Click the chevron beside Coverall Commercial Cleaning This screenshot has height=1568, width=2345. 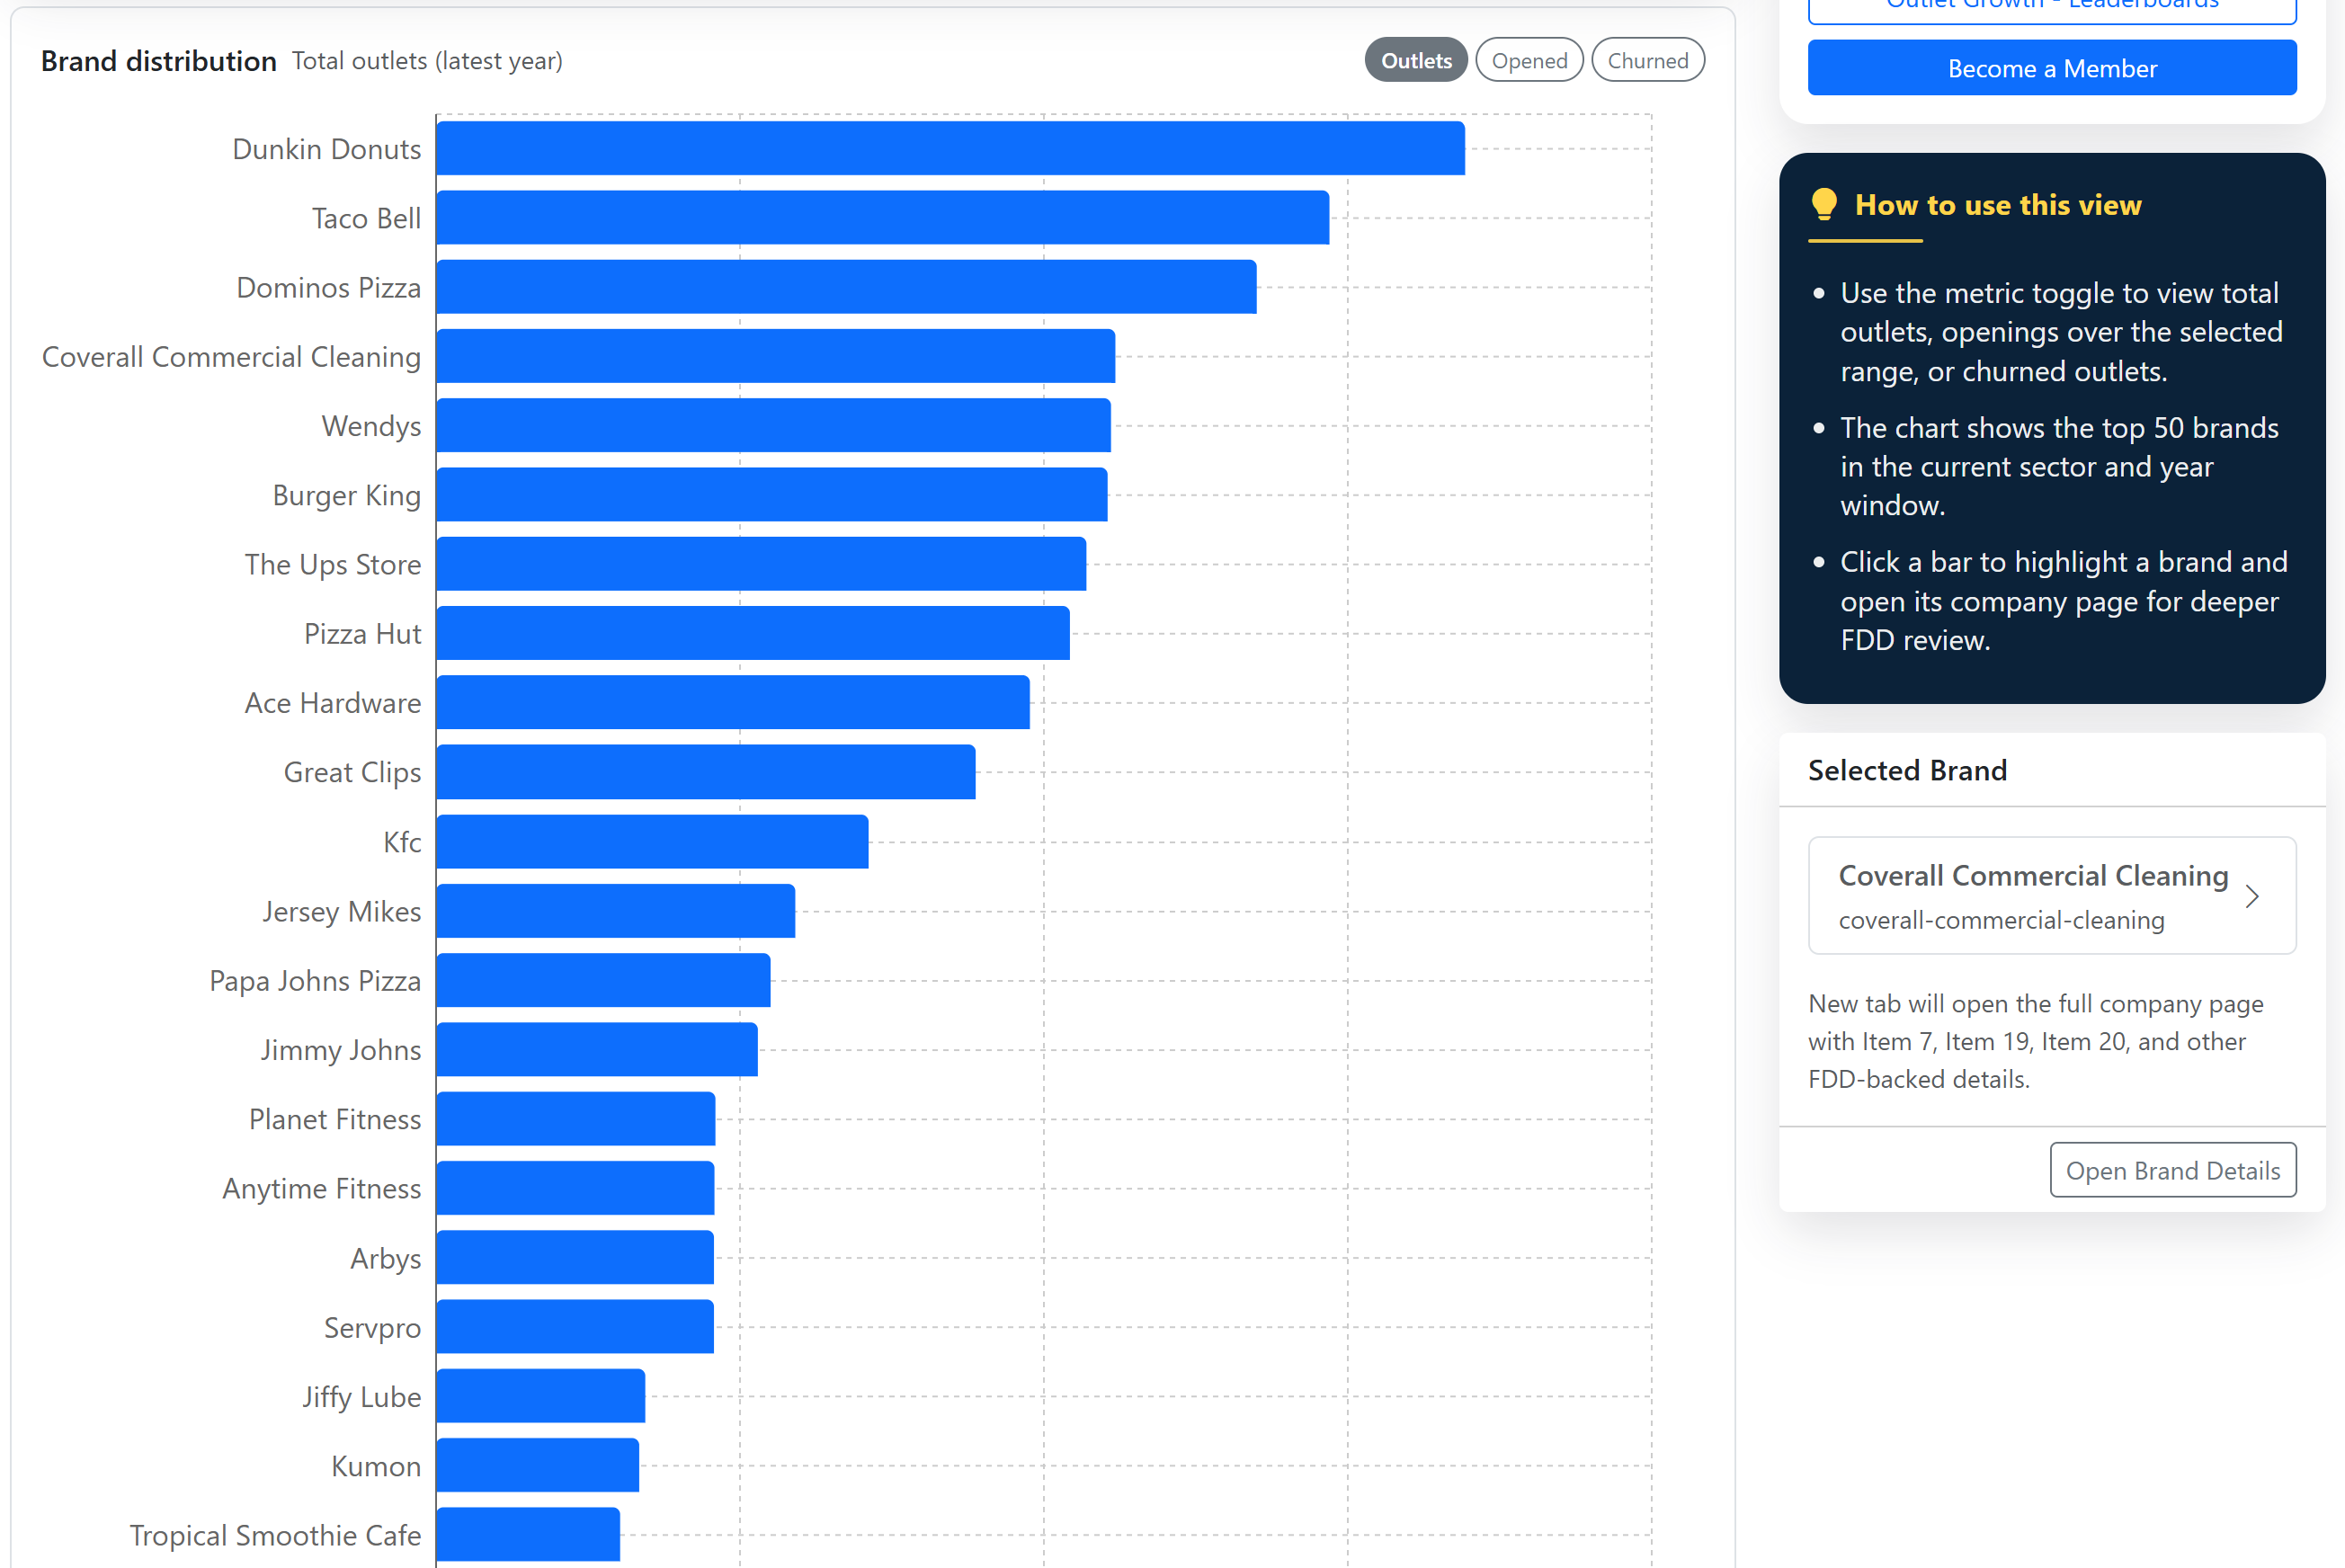coord(2253,896)
